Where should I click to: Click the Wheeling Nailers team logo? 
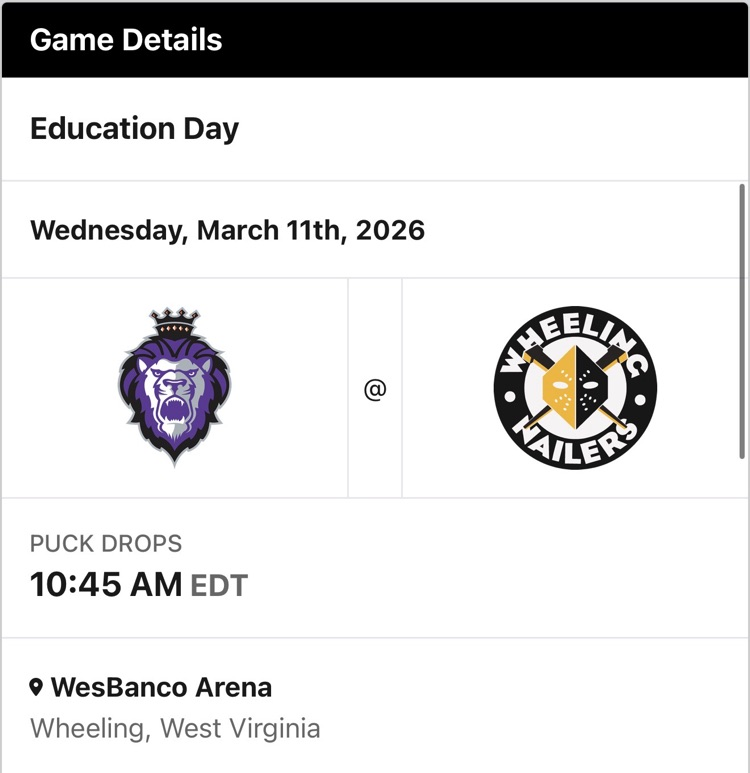coord(575,387)
